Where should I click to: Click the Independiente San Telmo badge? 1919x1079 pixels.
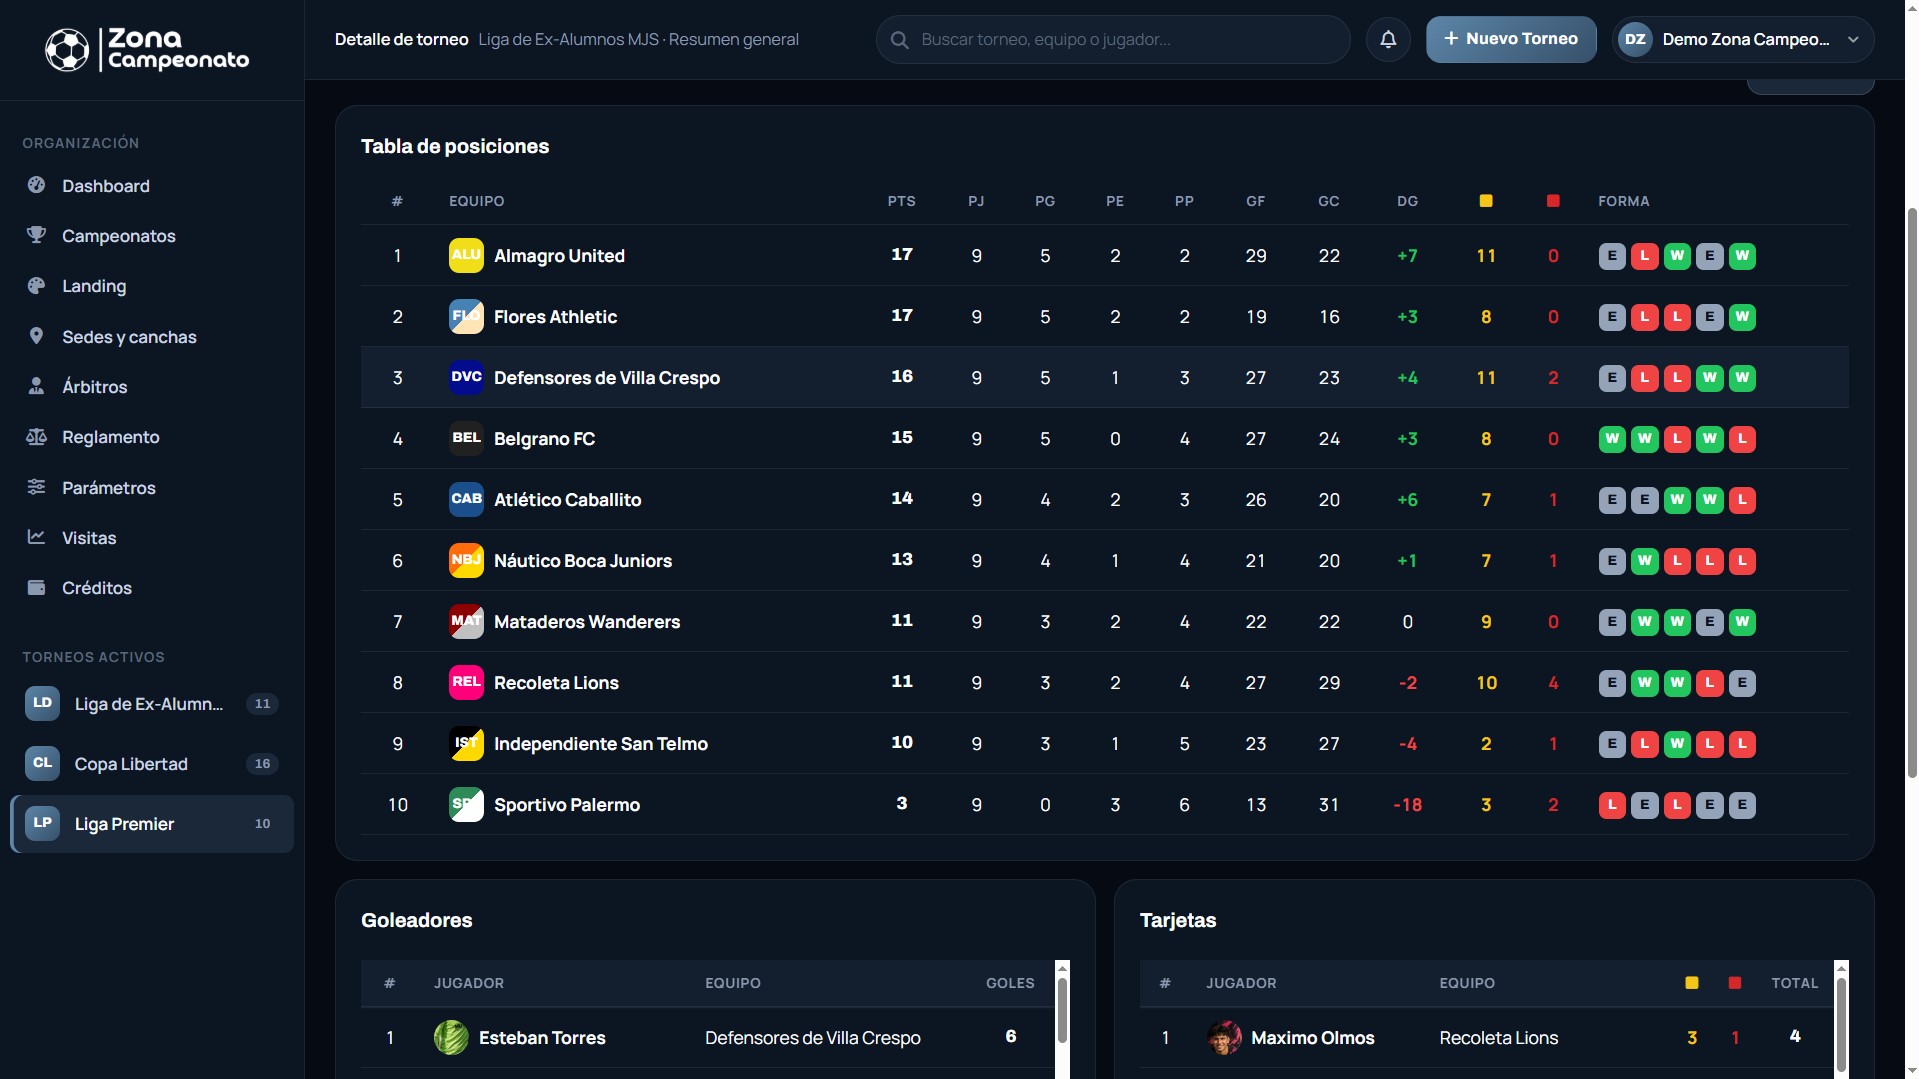tap(466, 743)
